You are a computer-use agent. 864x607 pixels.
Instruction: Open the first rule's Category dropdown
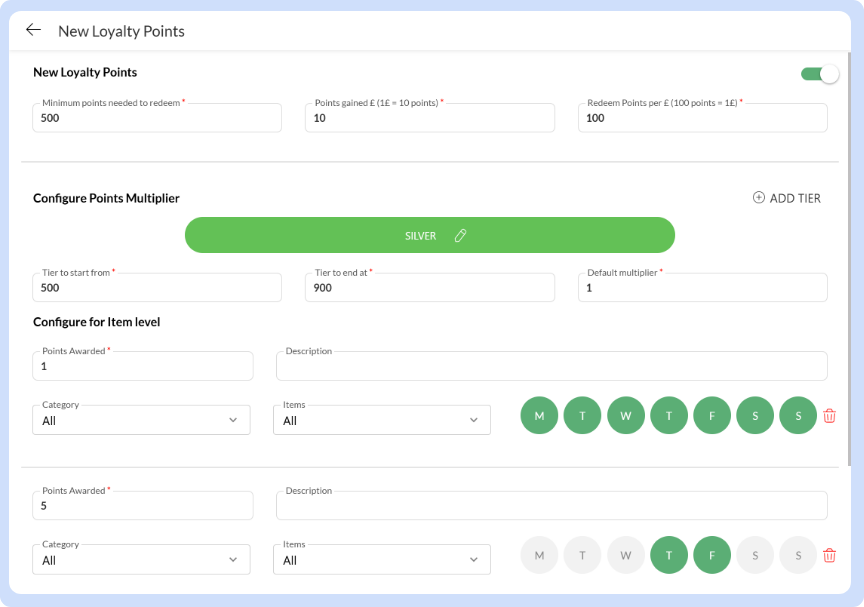coord(141,420)
